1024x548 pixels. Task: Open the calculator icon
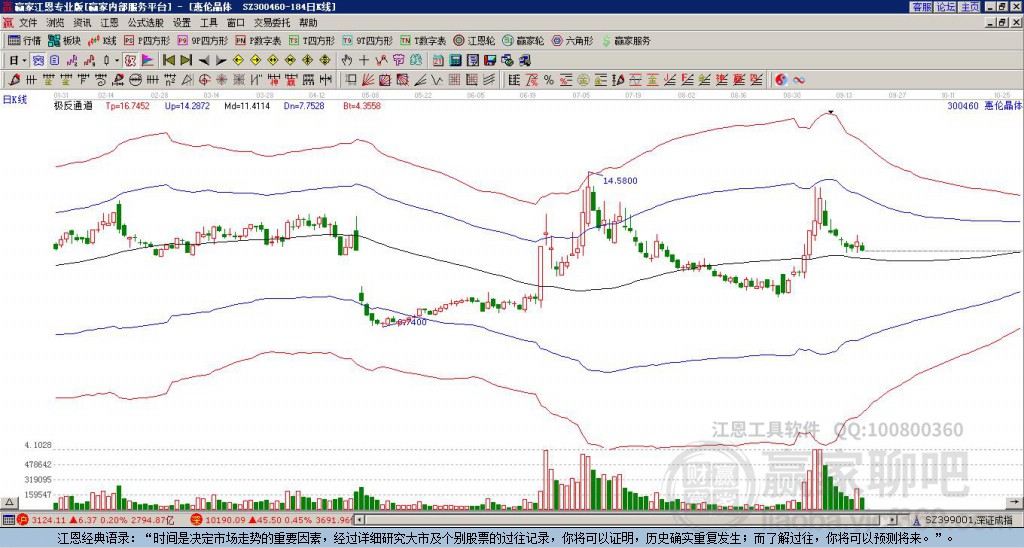[456, 60]
